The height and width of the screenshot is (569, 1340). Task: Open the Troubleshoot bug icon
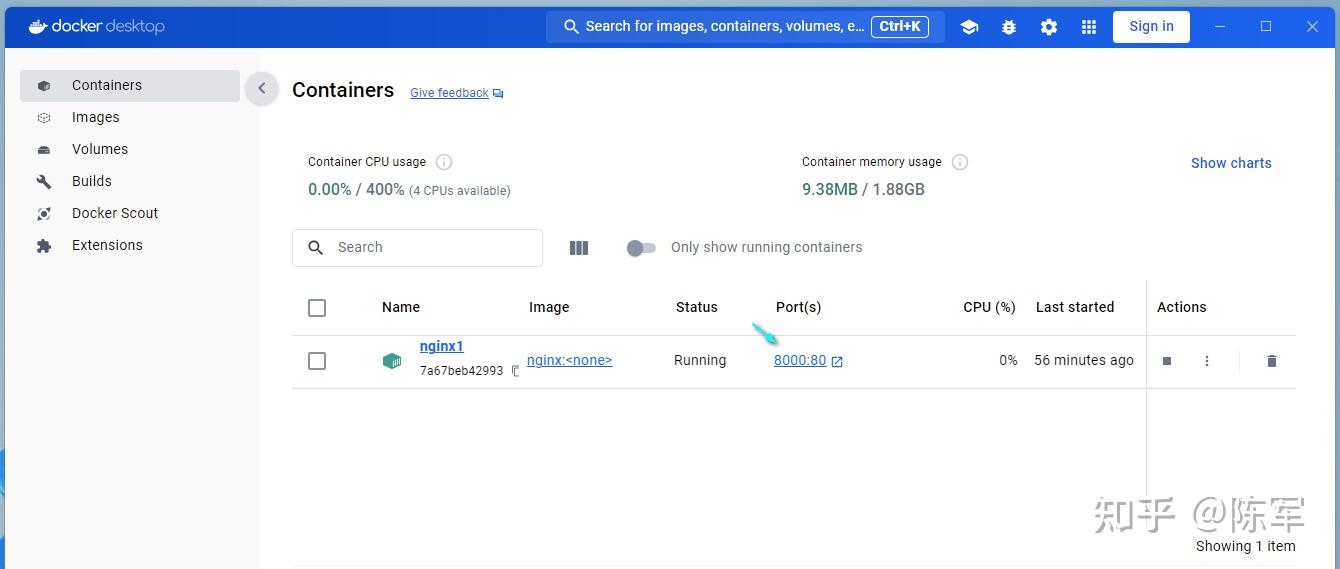(1009, 27)
